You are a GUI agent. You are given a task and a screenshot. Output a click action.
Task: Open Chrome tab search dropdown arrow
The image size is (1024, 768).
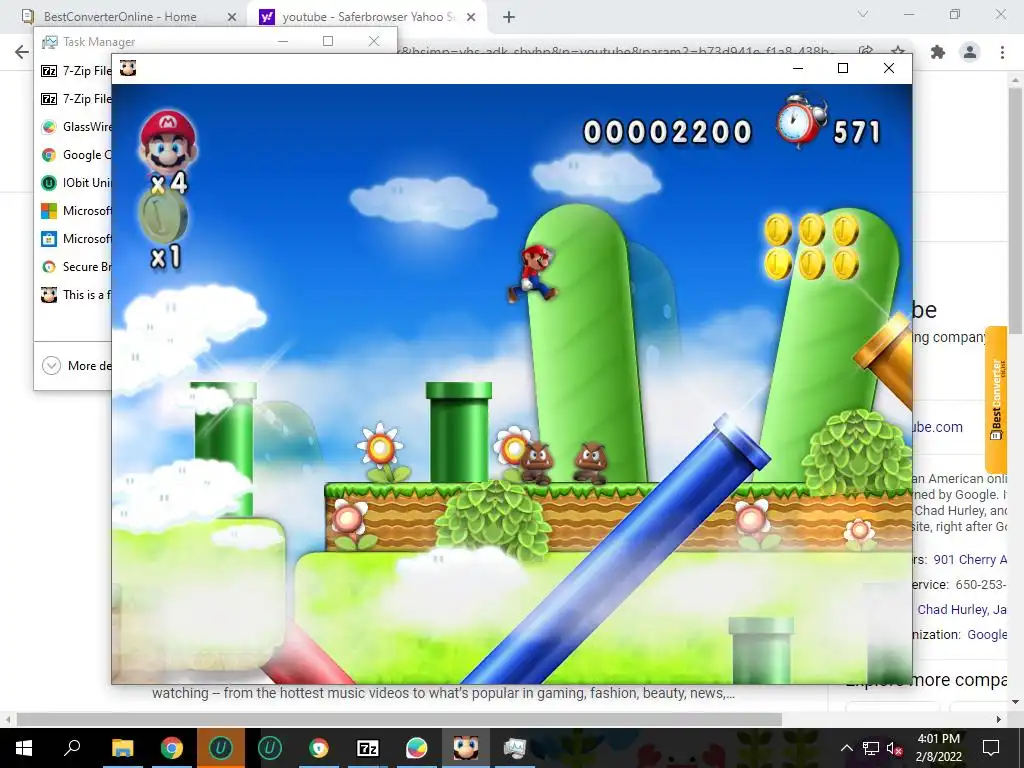[x=863, y=14]
